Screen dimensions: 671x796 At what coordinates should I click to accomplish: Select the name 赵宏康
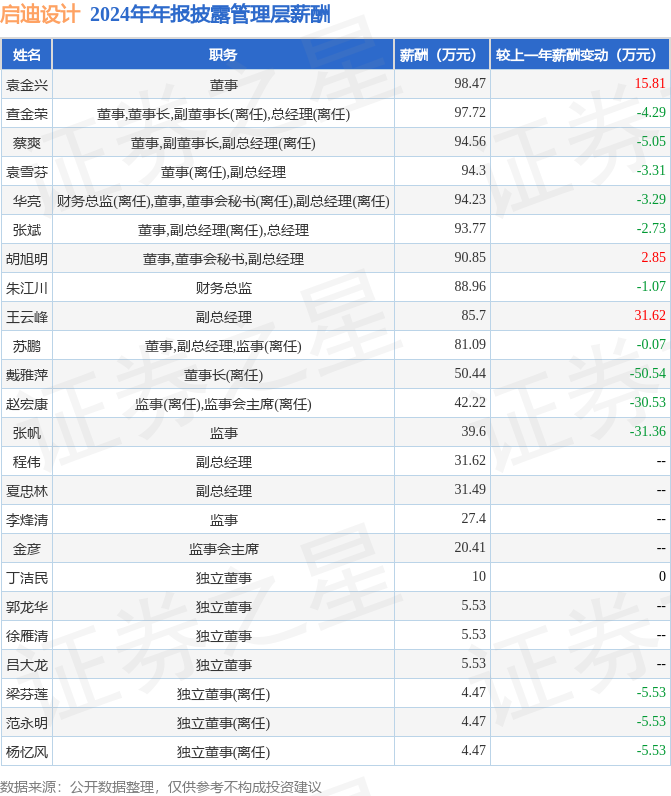(26, 404)
